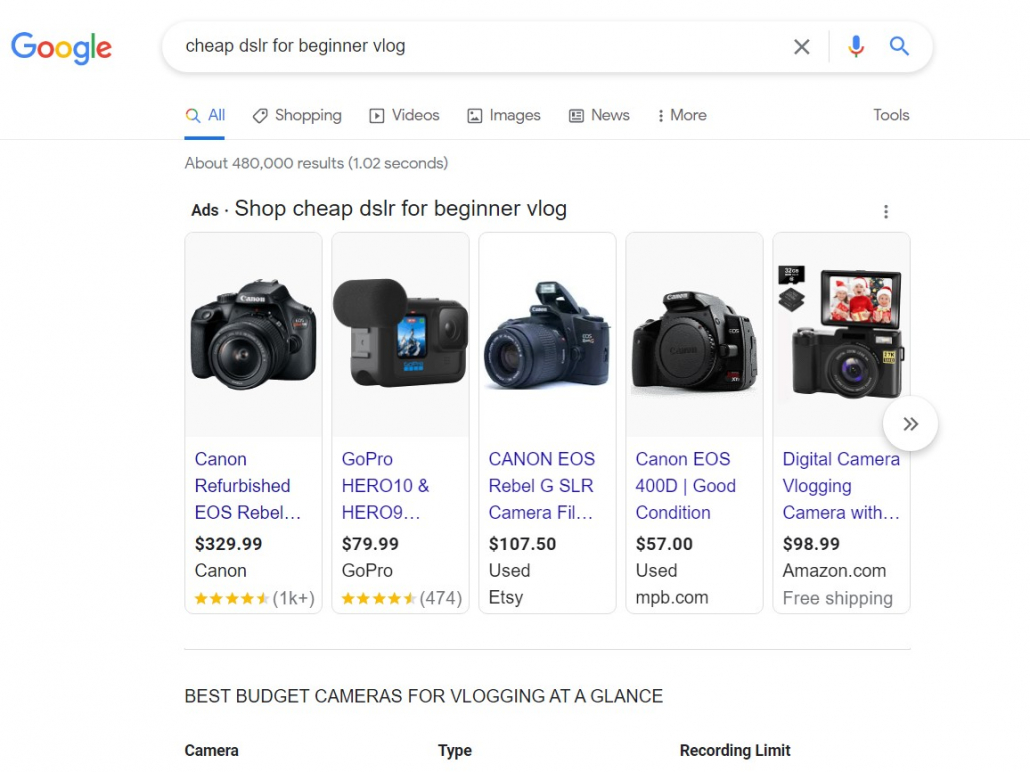1030x772 pixels.
Task: Open CANON EOS Rebel G SLR listing
Action: click(x=541, y=486)
